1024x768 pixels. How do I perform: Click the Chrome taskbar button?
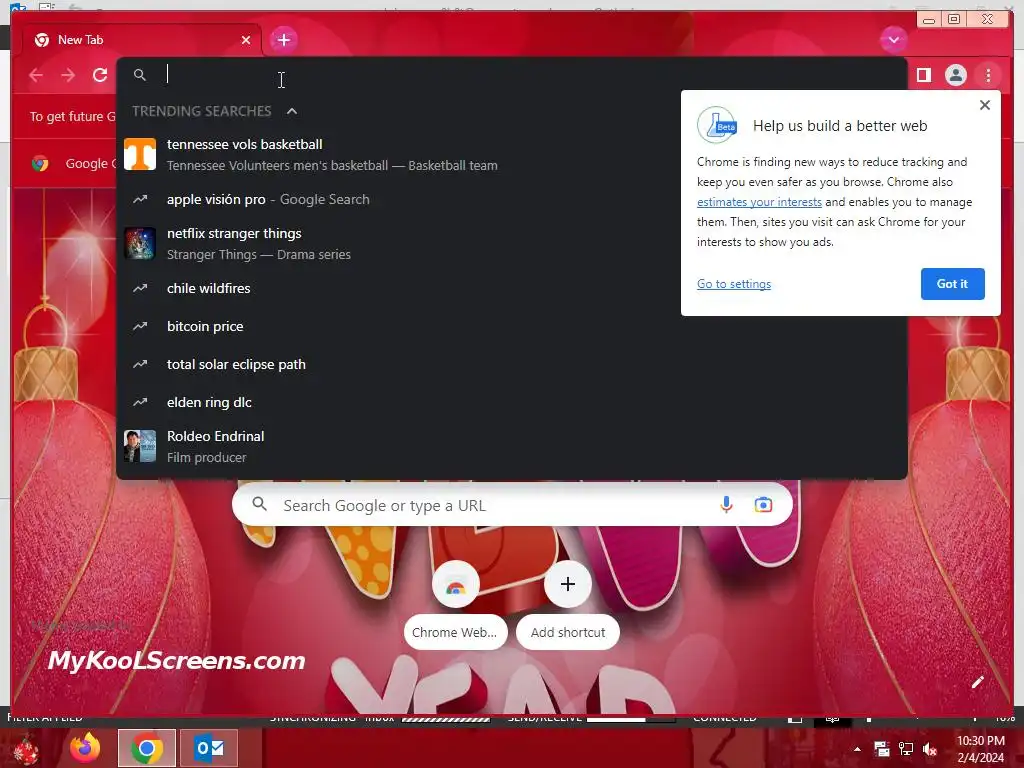147,748
